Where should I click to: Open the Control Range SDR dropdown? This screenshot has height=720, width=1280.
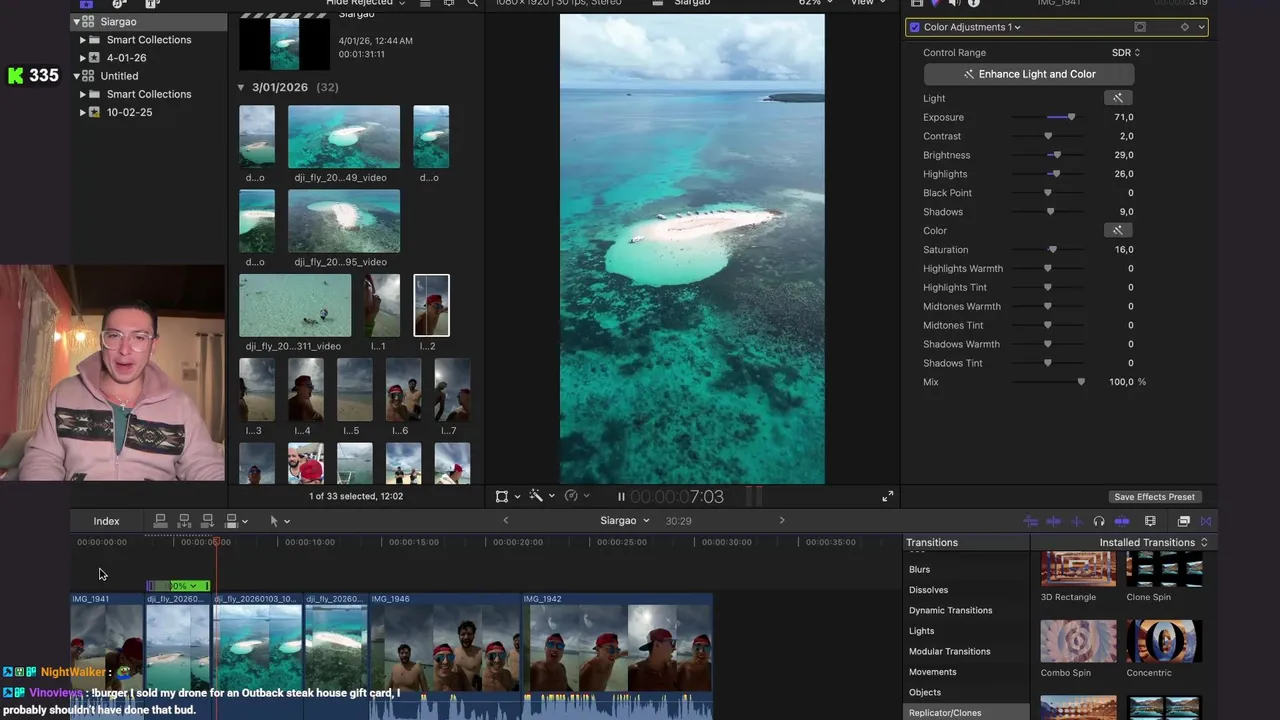coord(1126,53)
